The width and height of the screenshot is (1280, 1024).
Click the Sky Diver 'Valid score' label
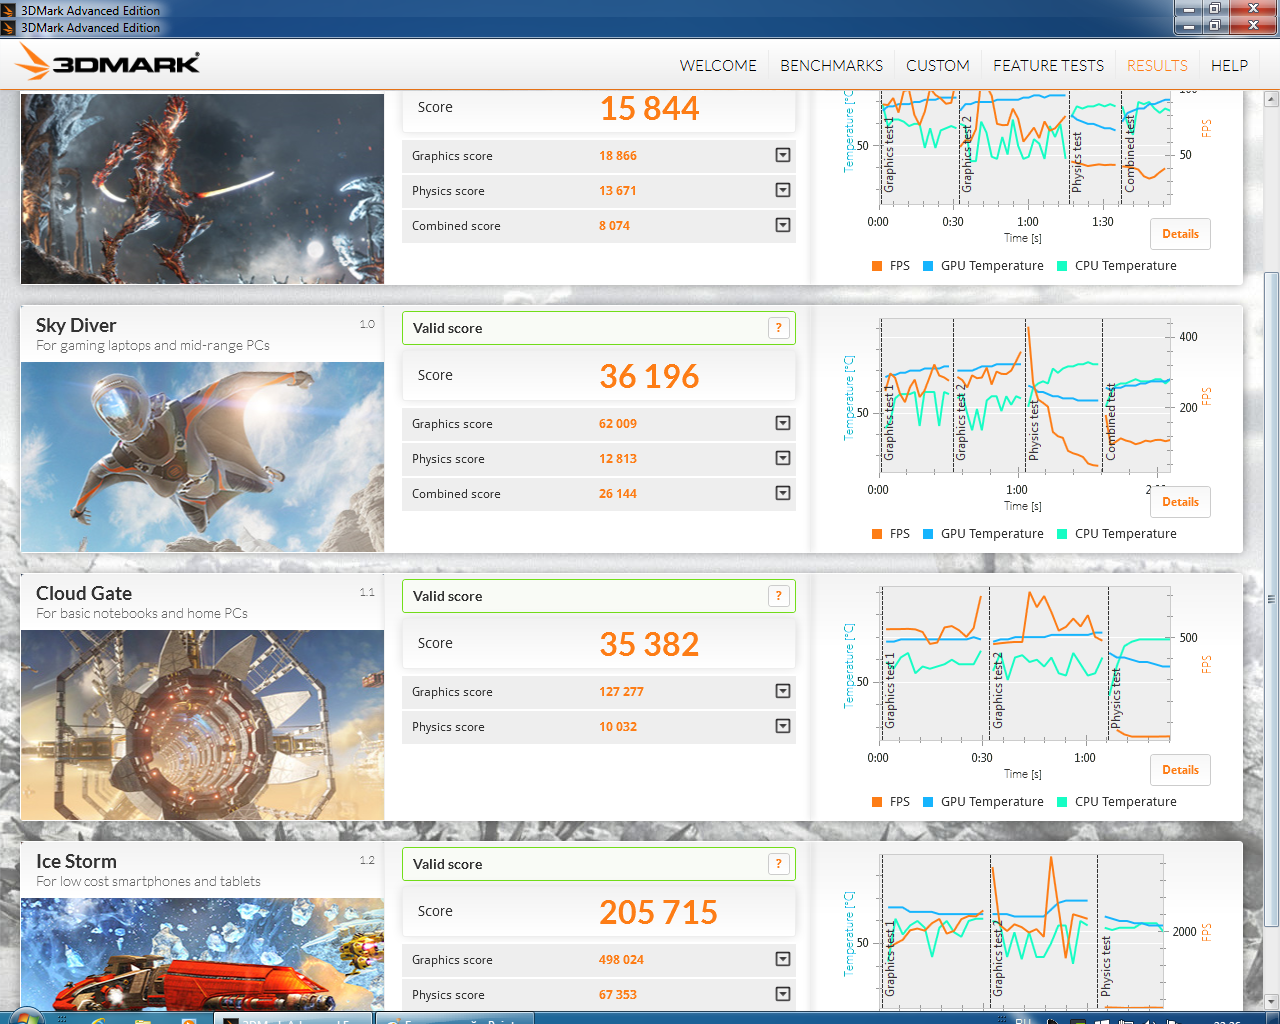(x=448, y=328)
